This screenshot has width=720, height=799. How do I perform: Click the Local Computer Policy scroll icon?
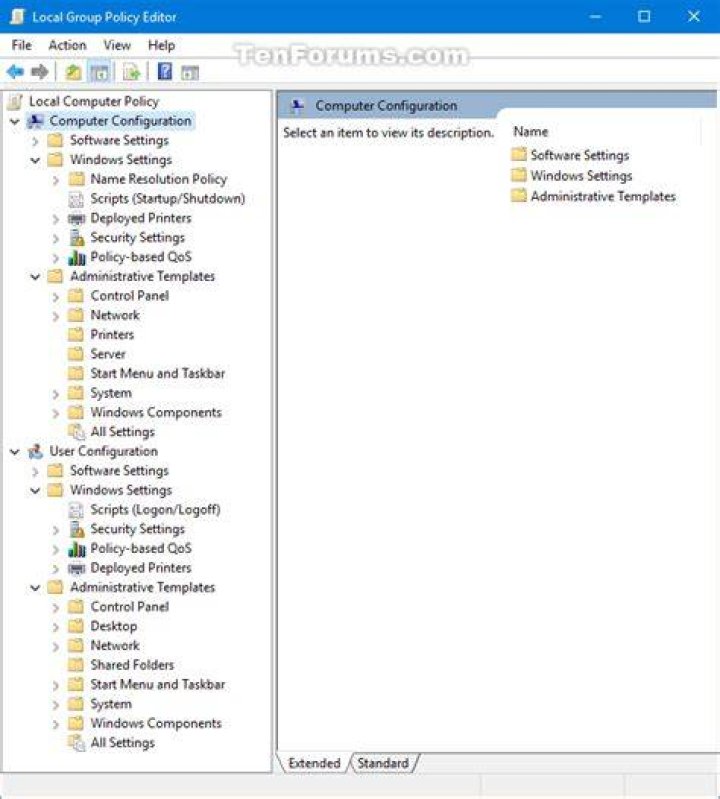(x=16, y=101)
